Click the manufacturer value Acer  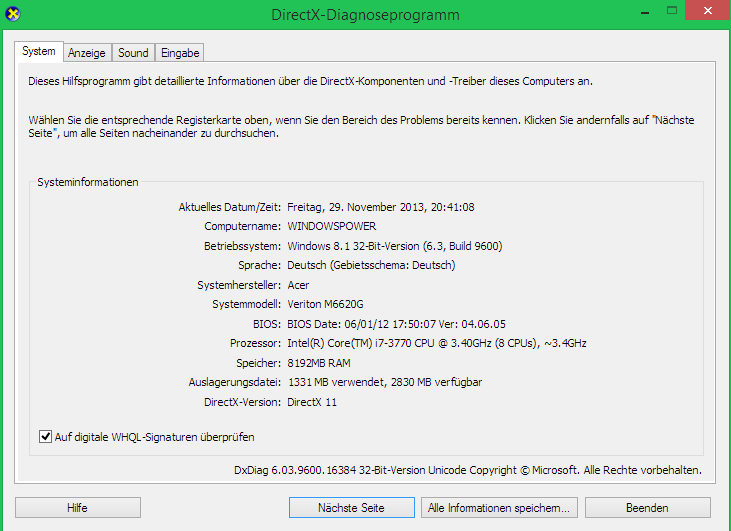point(298,285)
